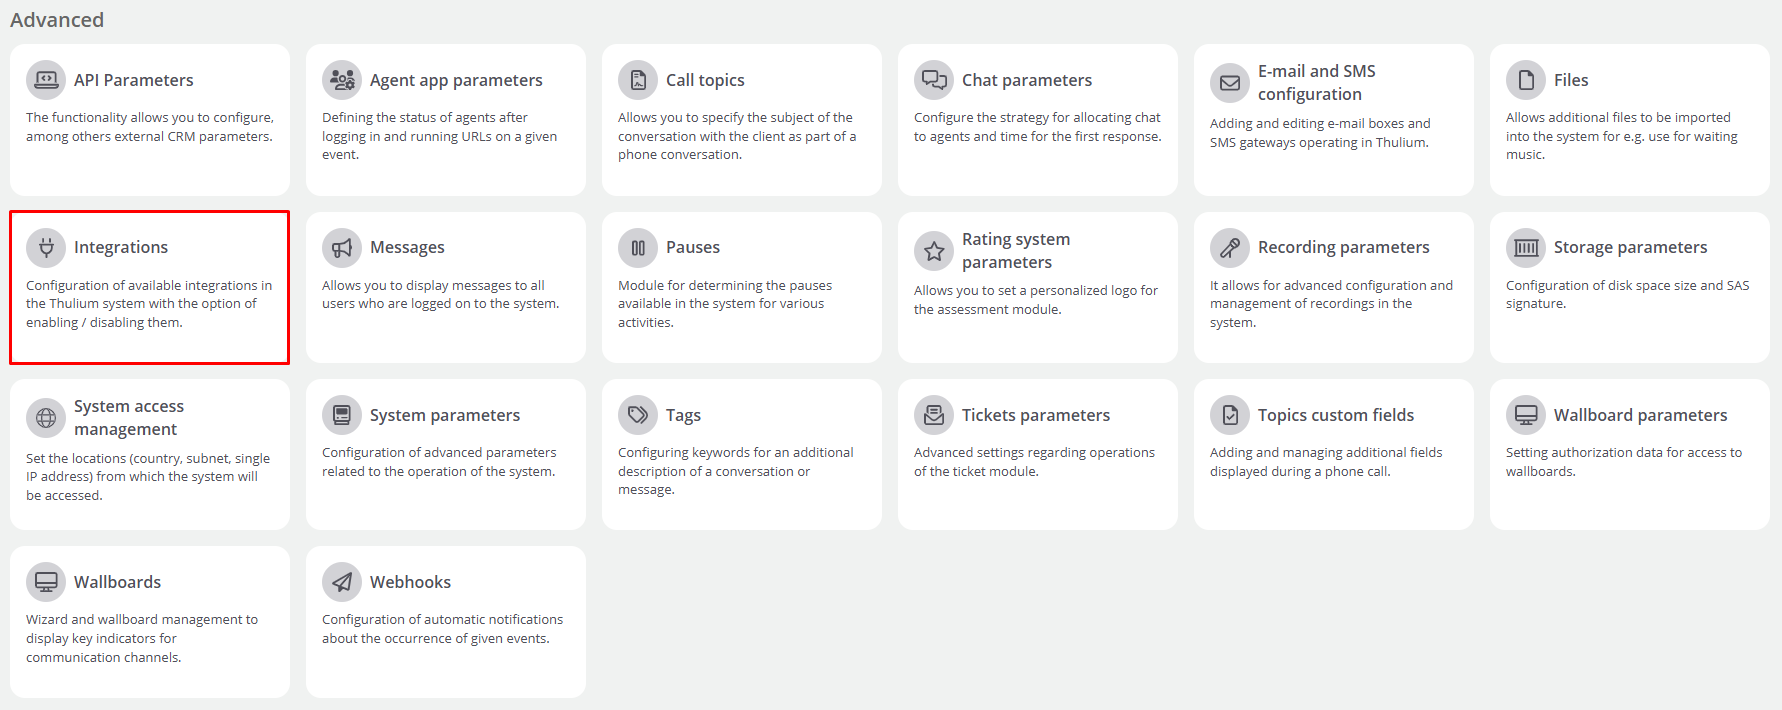Image resolution: width=1782 pixels, height=710 pixels.
Task: Click the Rating system star icon
Action: tap(934, 251)
